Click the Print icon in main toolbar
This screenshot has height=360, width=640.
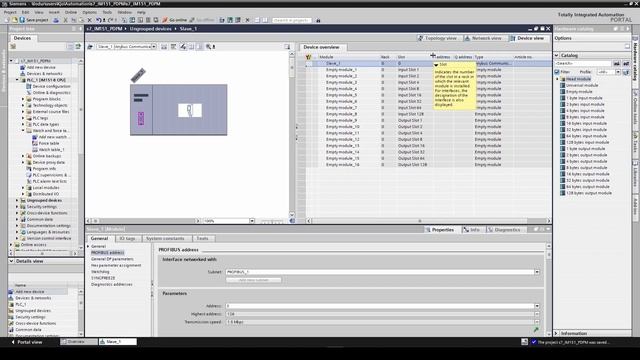click(x=56, y=20)
